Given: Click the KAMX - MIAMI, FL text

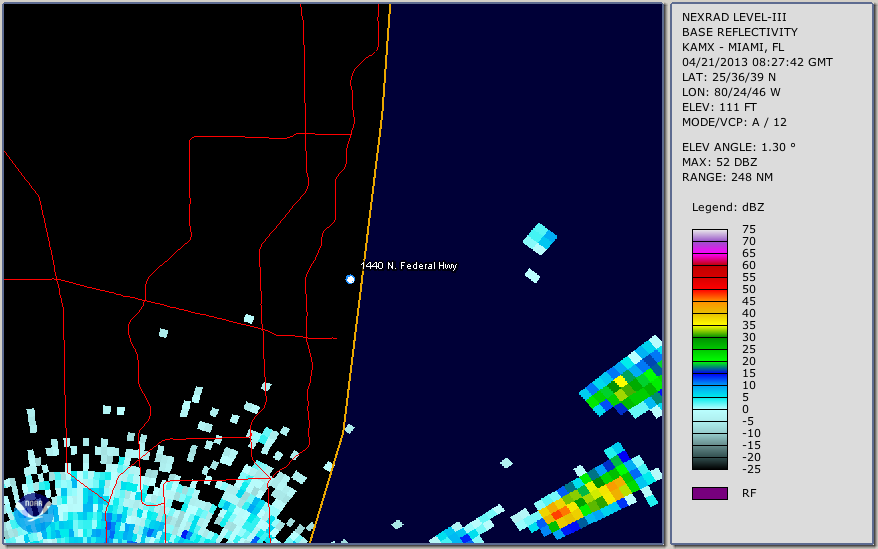Looking at the screenshot, I should pyautogui.click(x=732, y=47).
